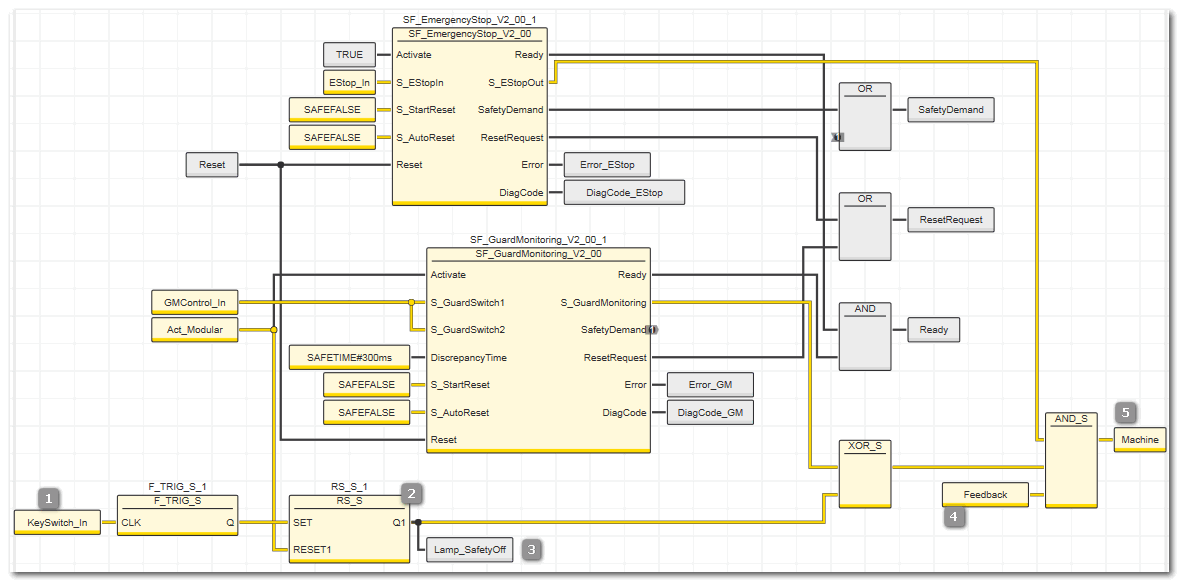Click the DiagCode_EStop output variable
The width and height of the screenshot is (1180, 583).
pos(624,192)
